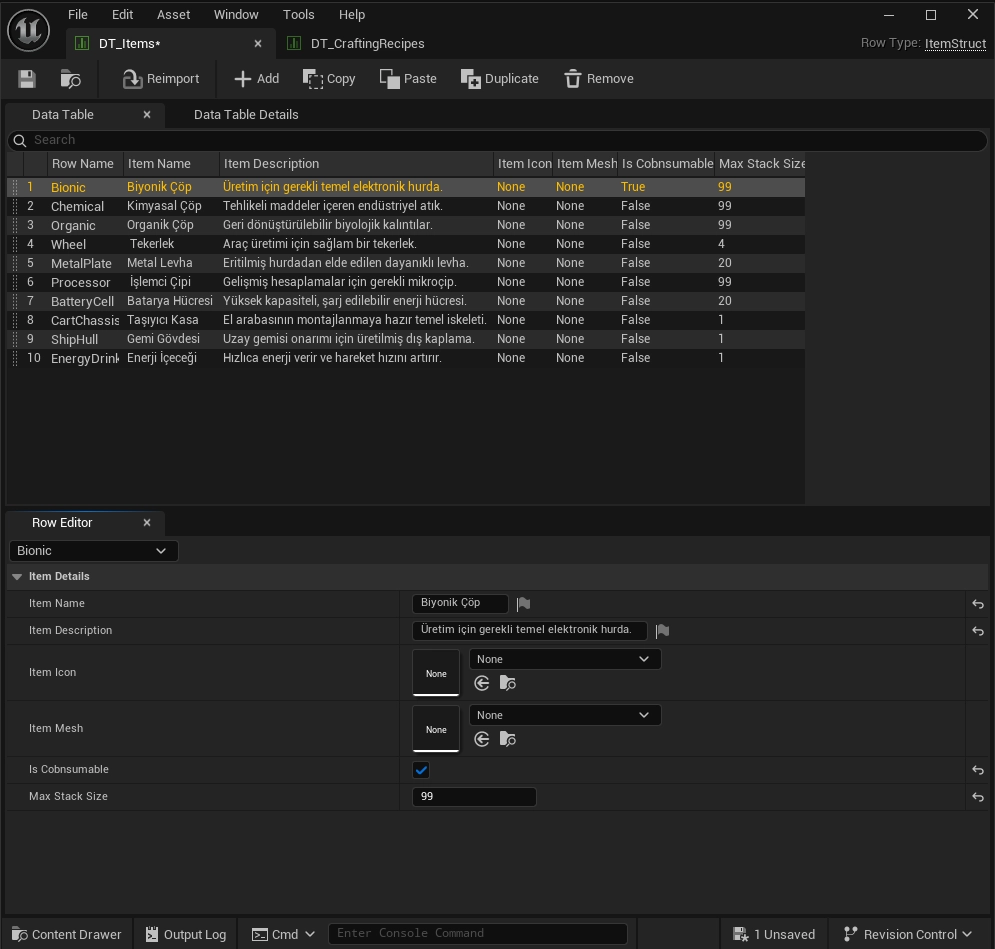Open the Asset menu
This screenshot has width=995, height=949.
[173, 15]
